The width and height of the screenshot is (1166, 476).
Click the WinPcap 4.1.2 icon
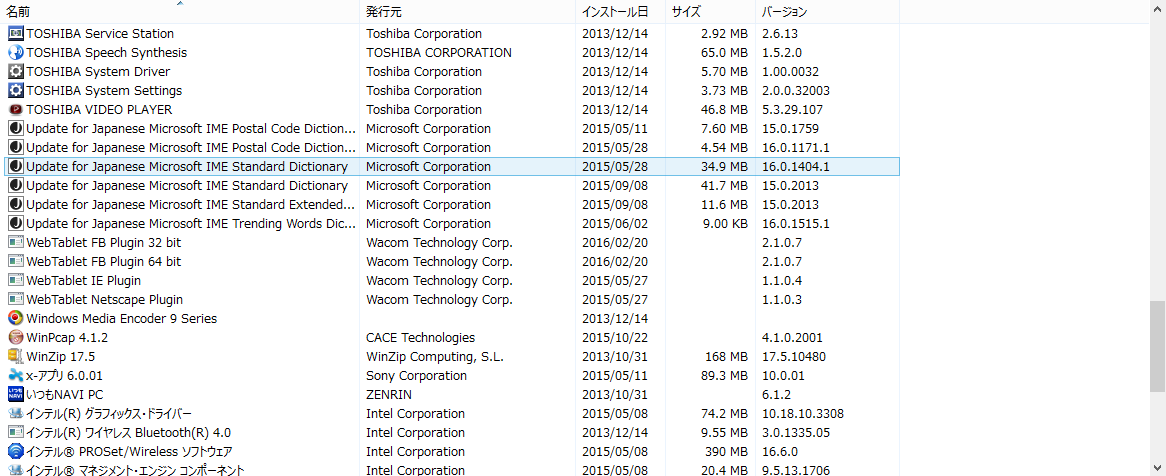pyautogui.click(x=15, y=337)
